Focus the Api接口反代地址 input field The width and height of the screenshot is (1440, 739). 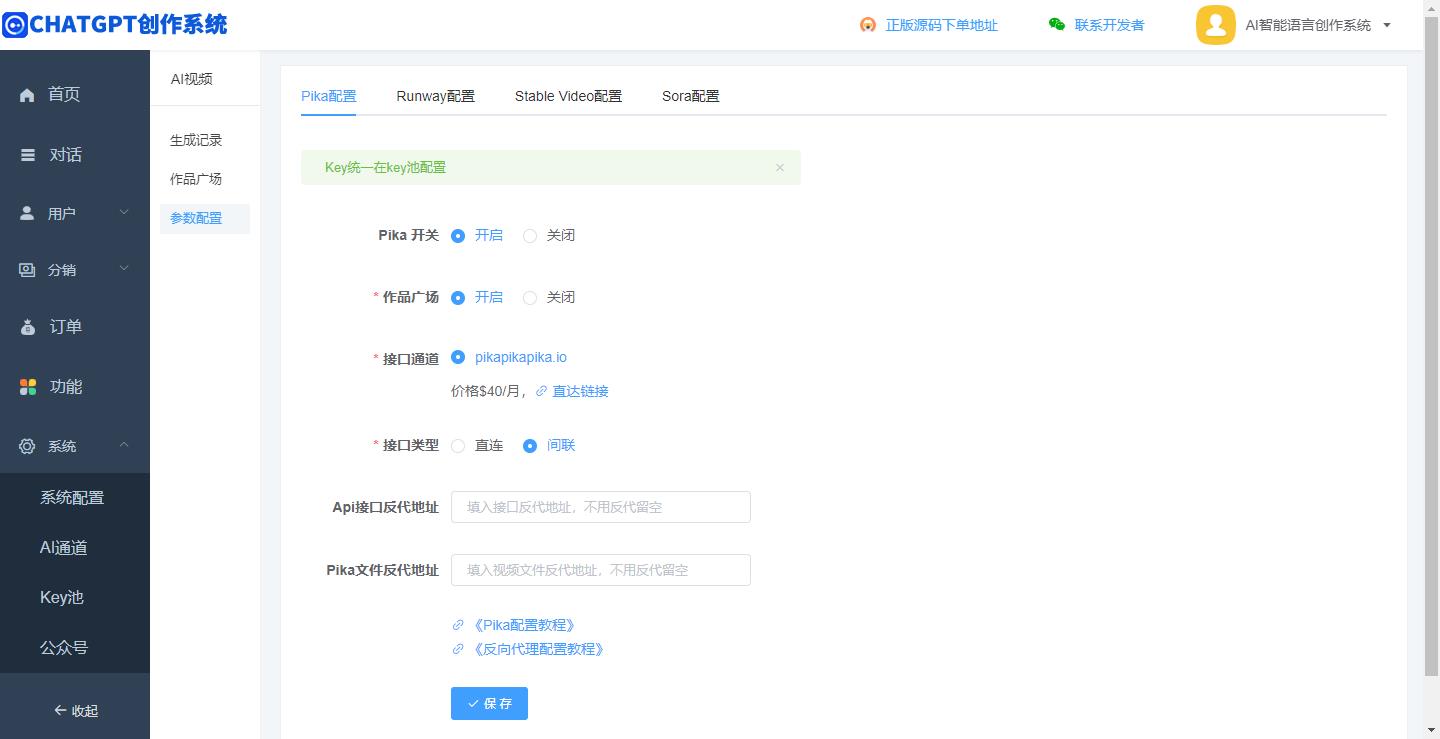point(600,507)
